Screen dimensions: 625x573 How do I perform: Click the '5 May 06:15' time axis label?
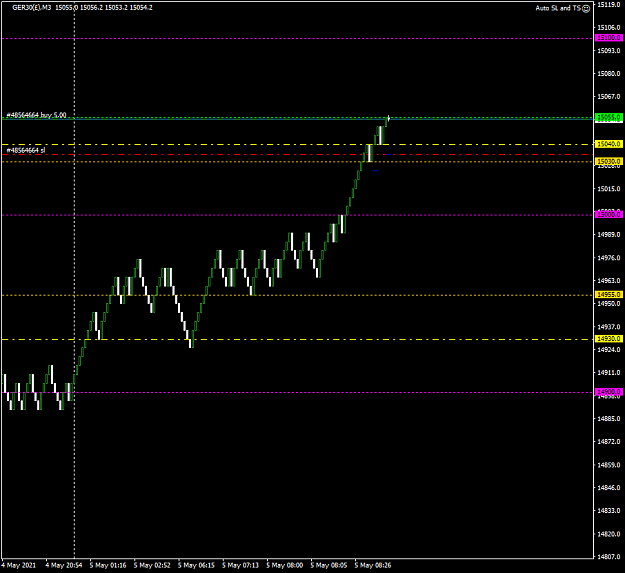pyautogui.click(x=197, y=565)
